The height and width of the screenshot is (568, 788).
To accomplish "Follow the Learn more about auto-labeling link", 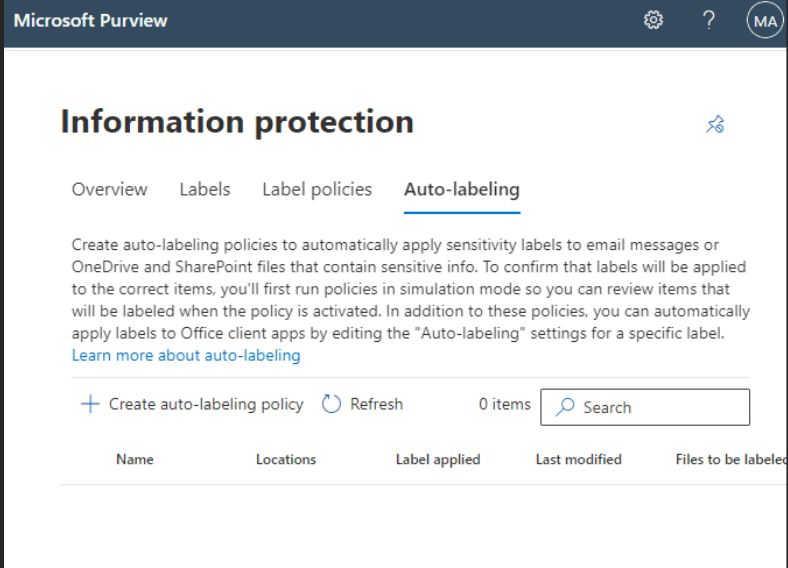I will point(186,355).
